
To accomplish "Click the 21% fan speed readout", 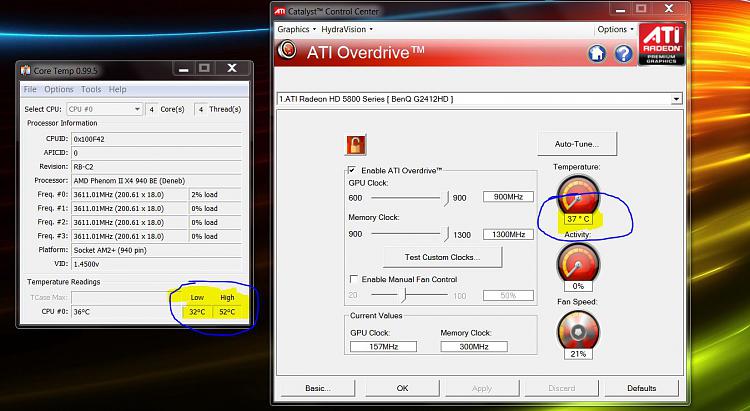I will (x=578, y=354).
